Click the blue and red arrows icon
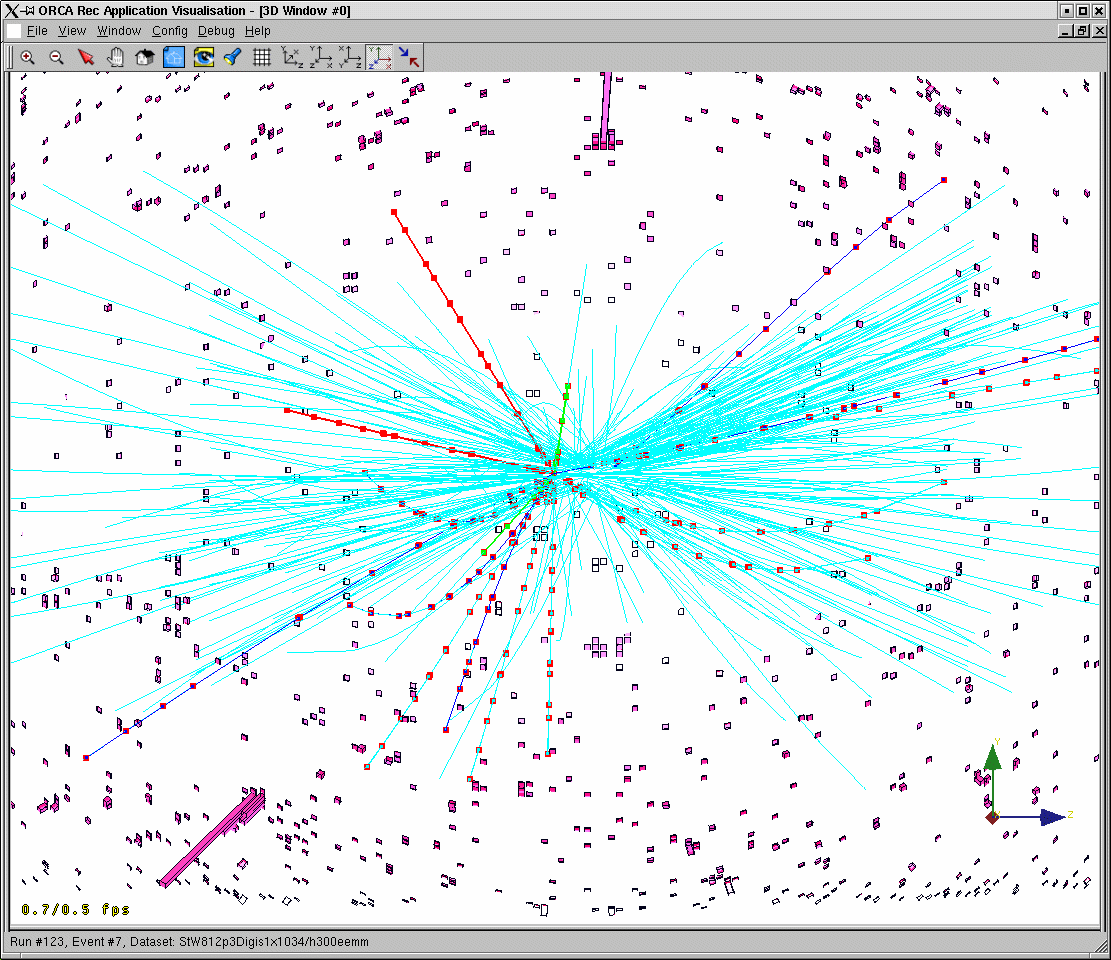This screenshot has width=1111, height=960. [410, 57]
